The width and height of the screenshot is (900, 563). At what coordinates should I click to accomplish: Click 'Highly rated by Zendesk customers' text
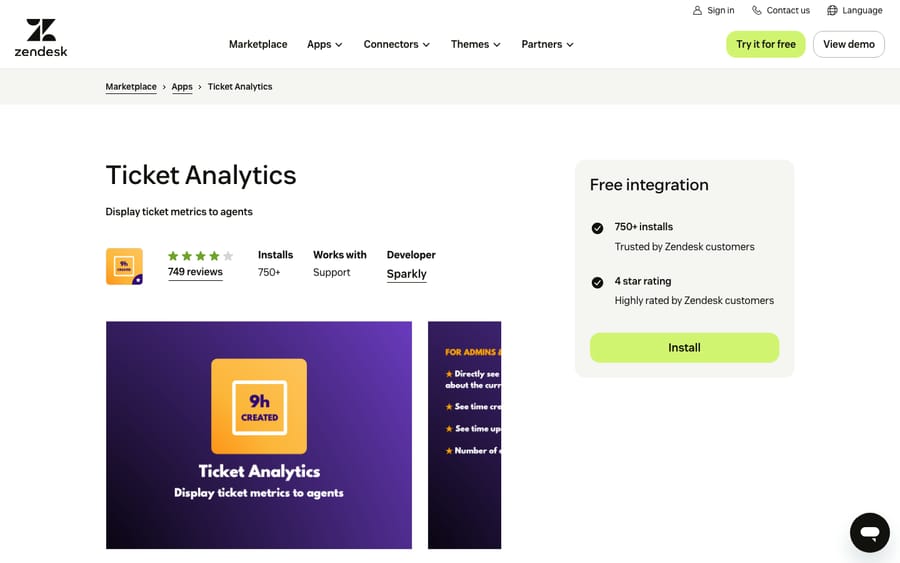[x=694, y=301]
